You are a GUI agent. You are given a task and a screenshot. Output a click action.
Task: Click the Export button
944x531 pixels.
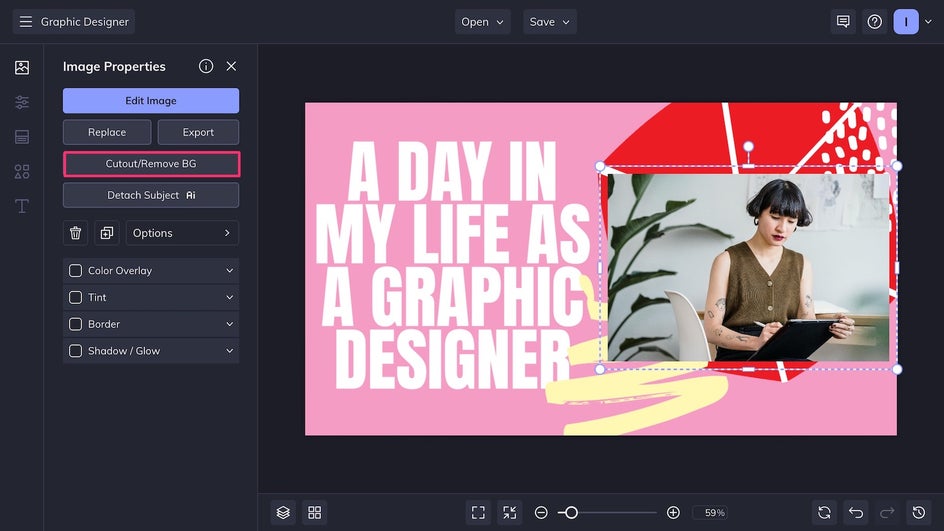[x=198, y=132]
